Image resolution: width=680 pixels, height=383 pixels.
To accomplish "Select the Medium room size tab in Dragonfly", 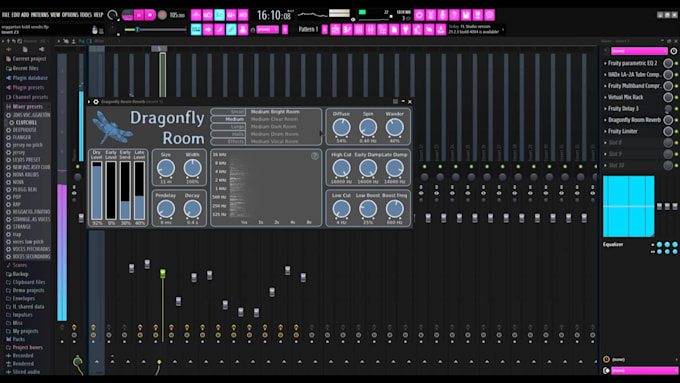I will pyautogui.click(x=229, y=119).
